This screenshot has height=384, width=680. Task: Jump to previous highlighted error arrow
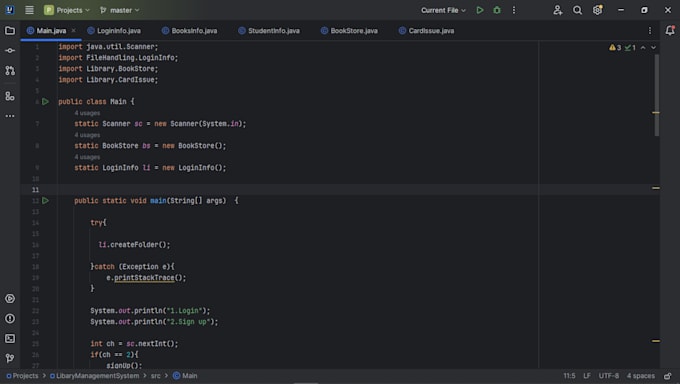pos(643,48)
